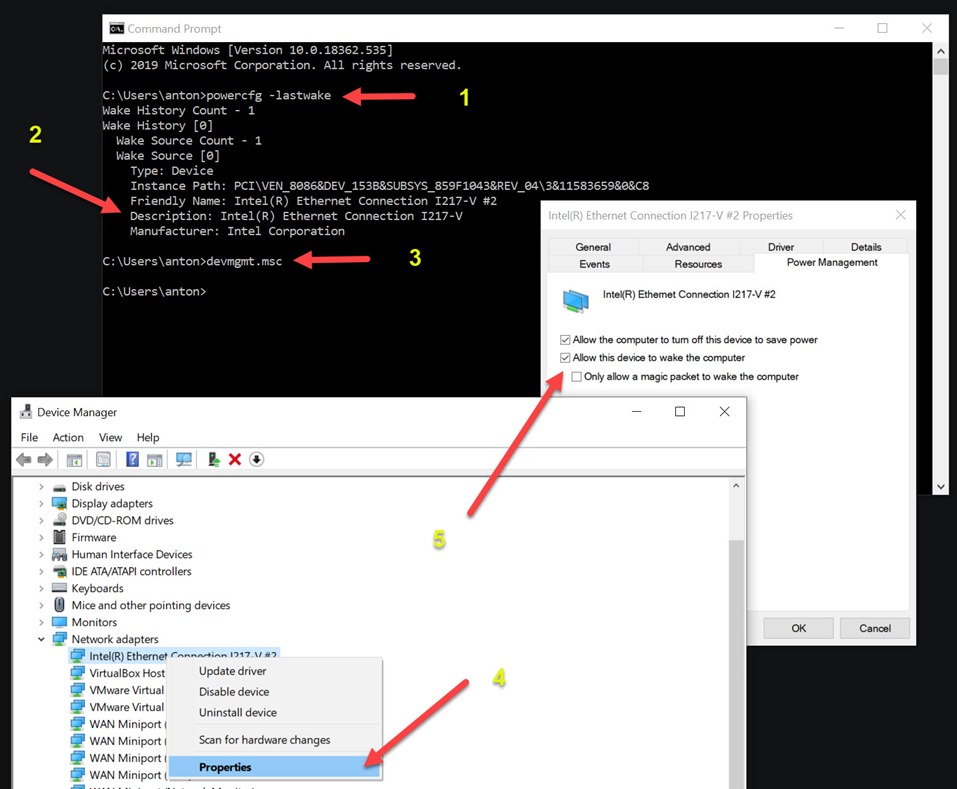Click the Command Prompt vertical scrollbar

pyautogui.click(x=940, y=270)
